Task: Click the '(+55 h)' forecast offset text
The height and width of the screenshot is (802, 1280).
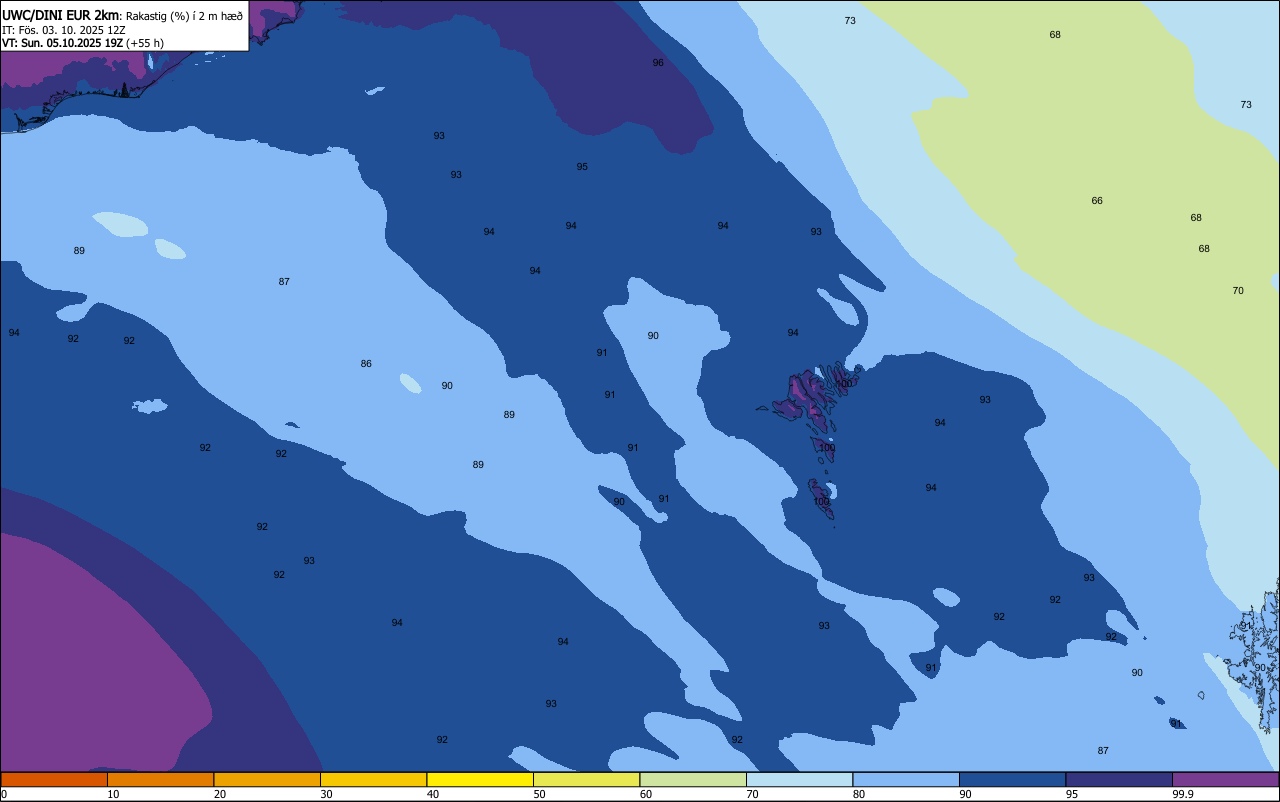Action: pyautogui.click(x=145, y=43)
